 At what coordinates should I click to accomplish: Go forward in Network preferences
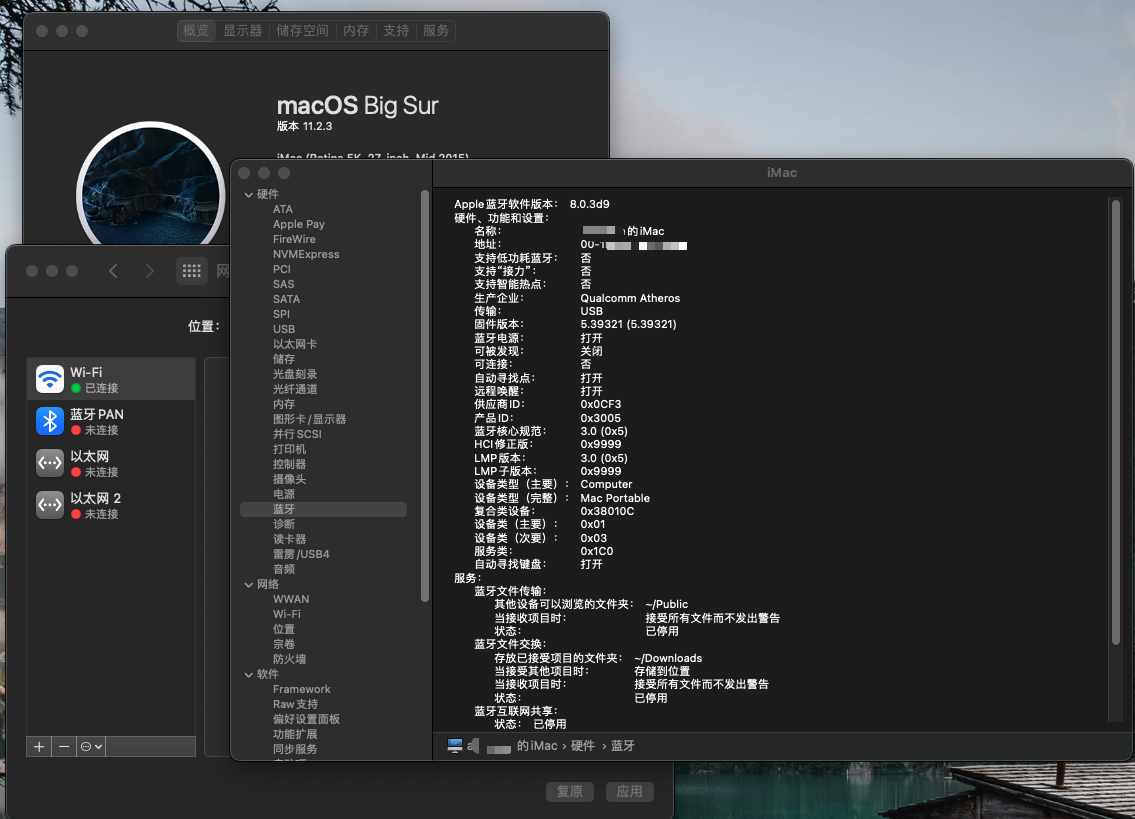click(149, 271)
